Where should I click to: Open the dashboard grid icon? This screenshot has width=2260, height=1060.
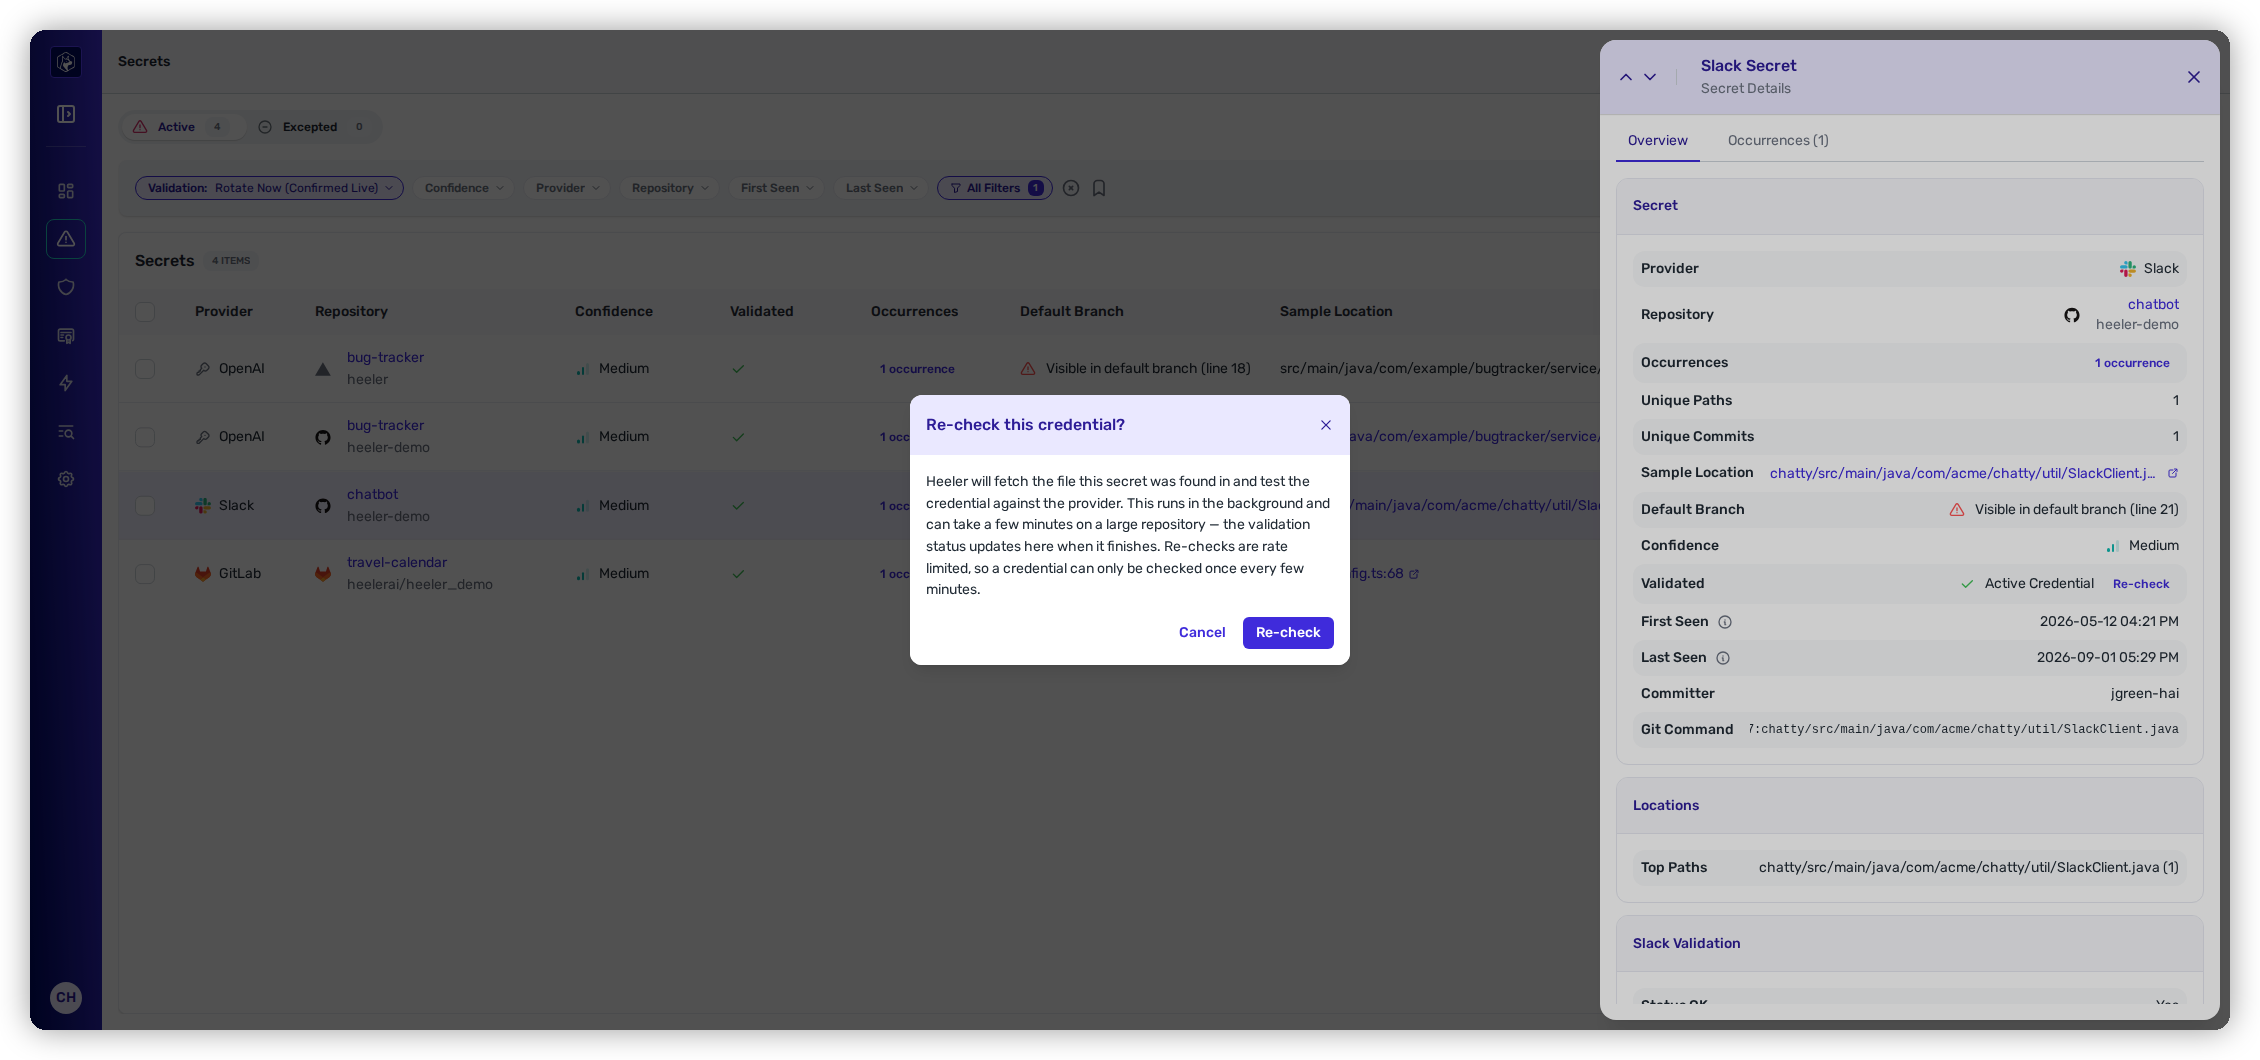click(x=66, y=191)
